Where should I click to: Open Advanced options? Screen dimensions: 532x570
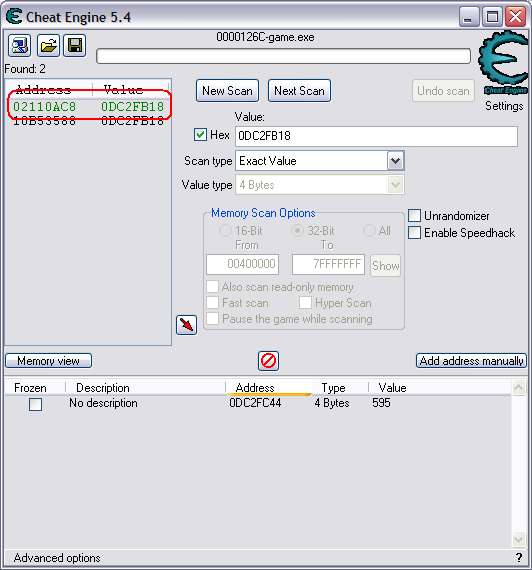[57, 558]
